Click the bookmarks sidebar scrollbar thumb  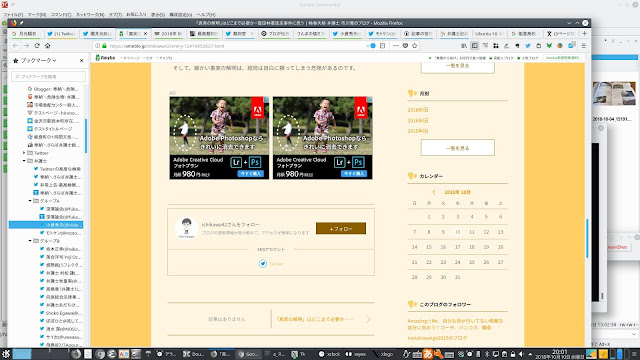tap(86, 136)
